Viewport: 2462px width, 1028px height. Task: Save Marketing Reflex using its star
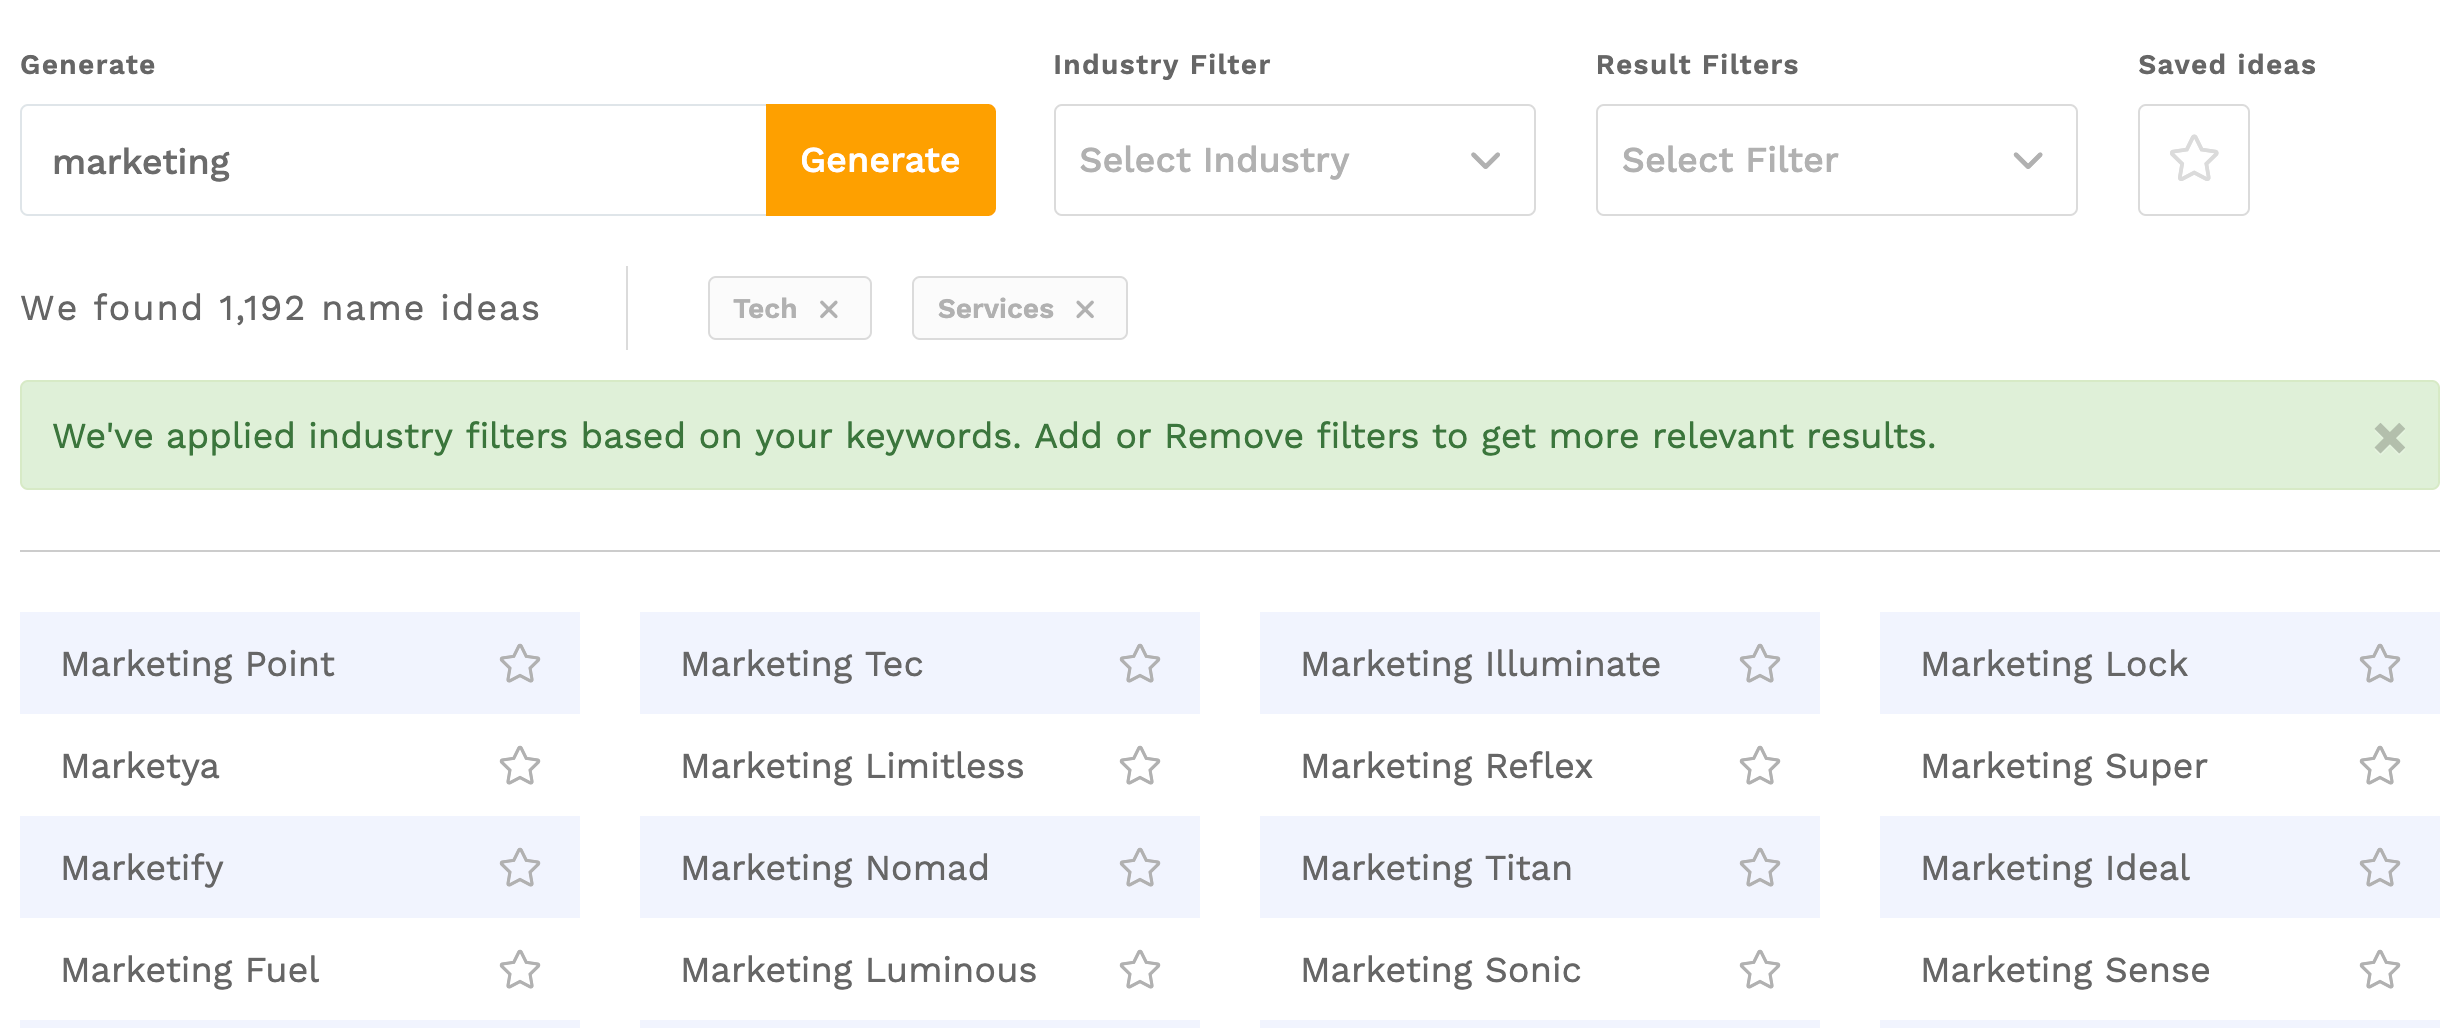[1760, 766]
